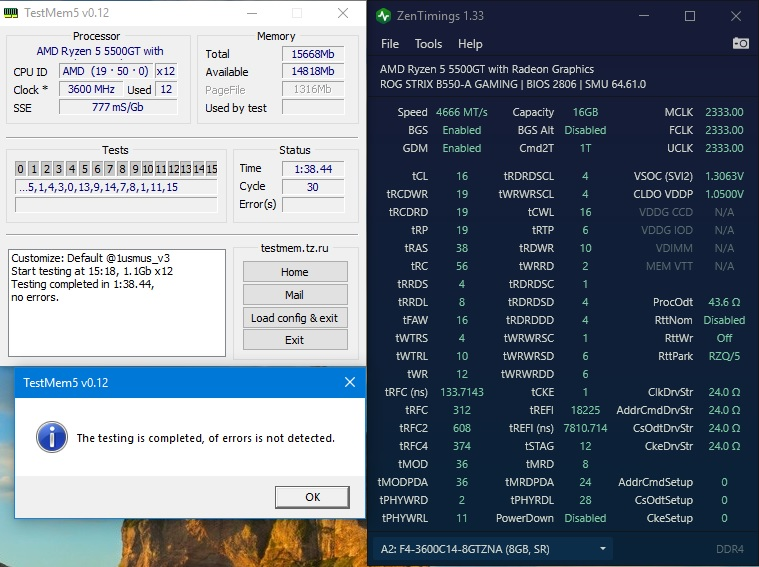759x567 pixels.
Task: Click the BGS Alt Disabled value
Action: coord(585,130)
